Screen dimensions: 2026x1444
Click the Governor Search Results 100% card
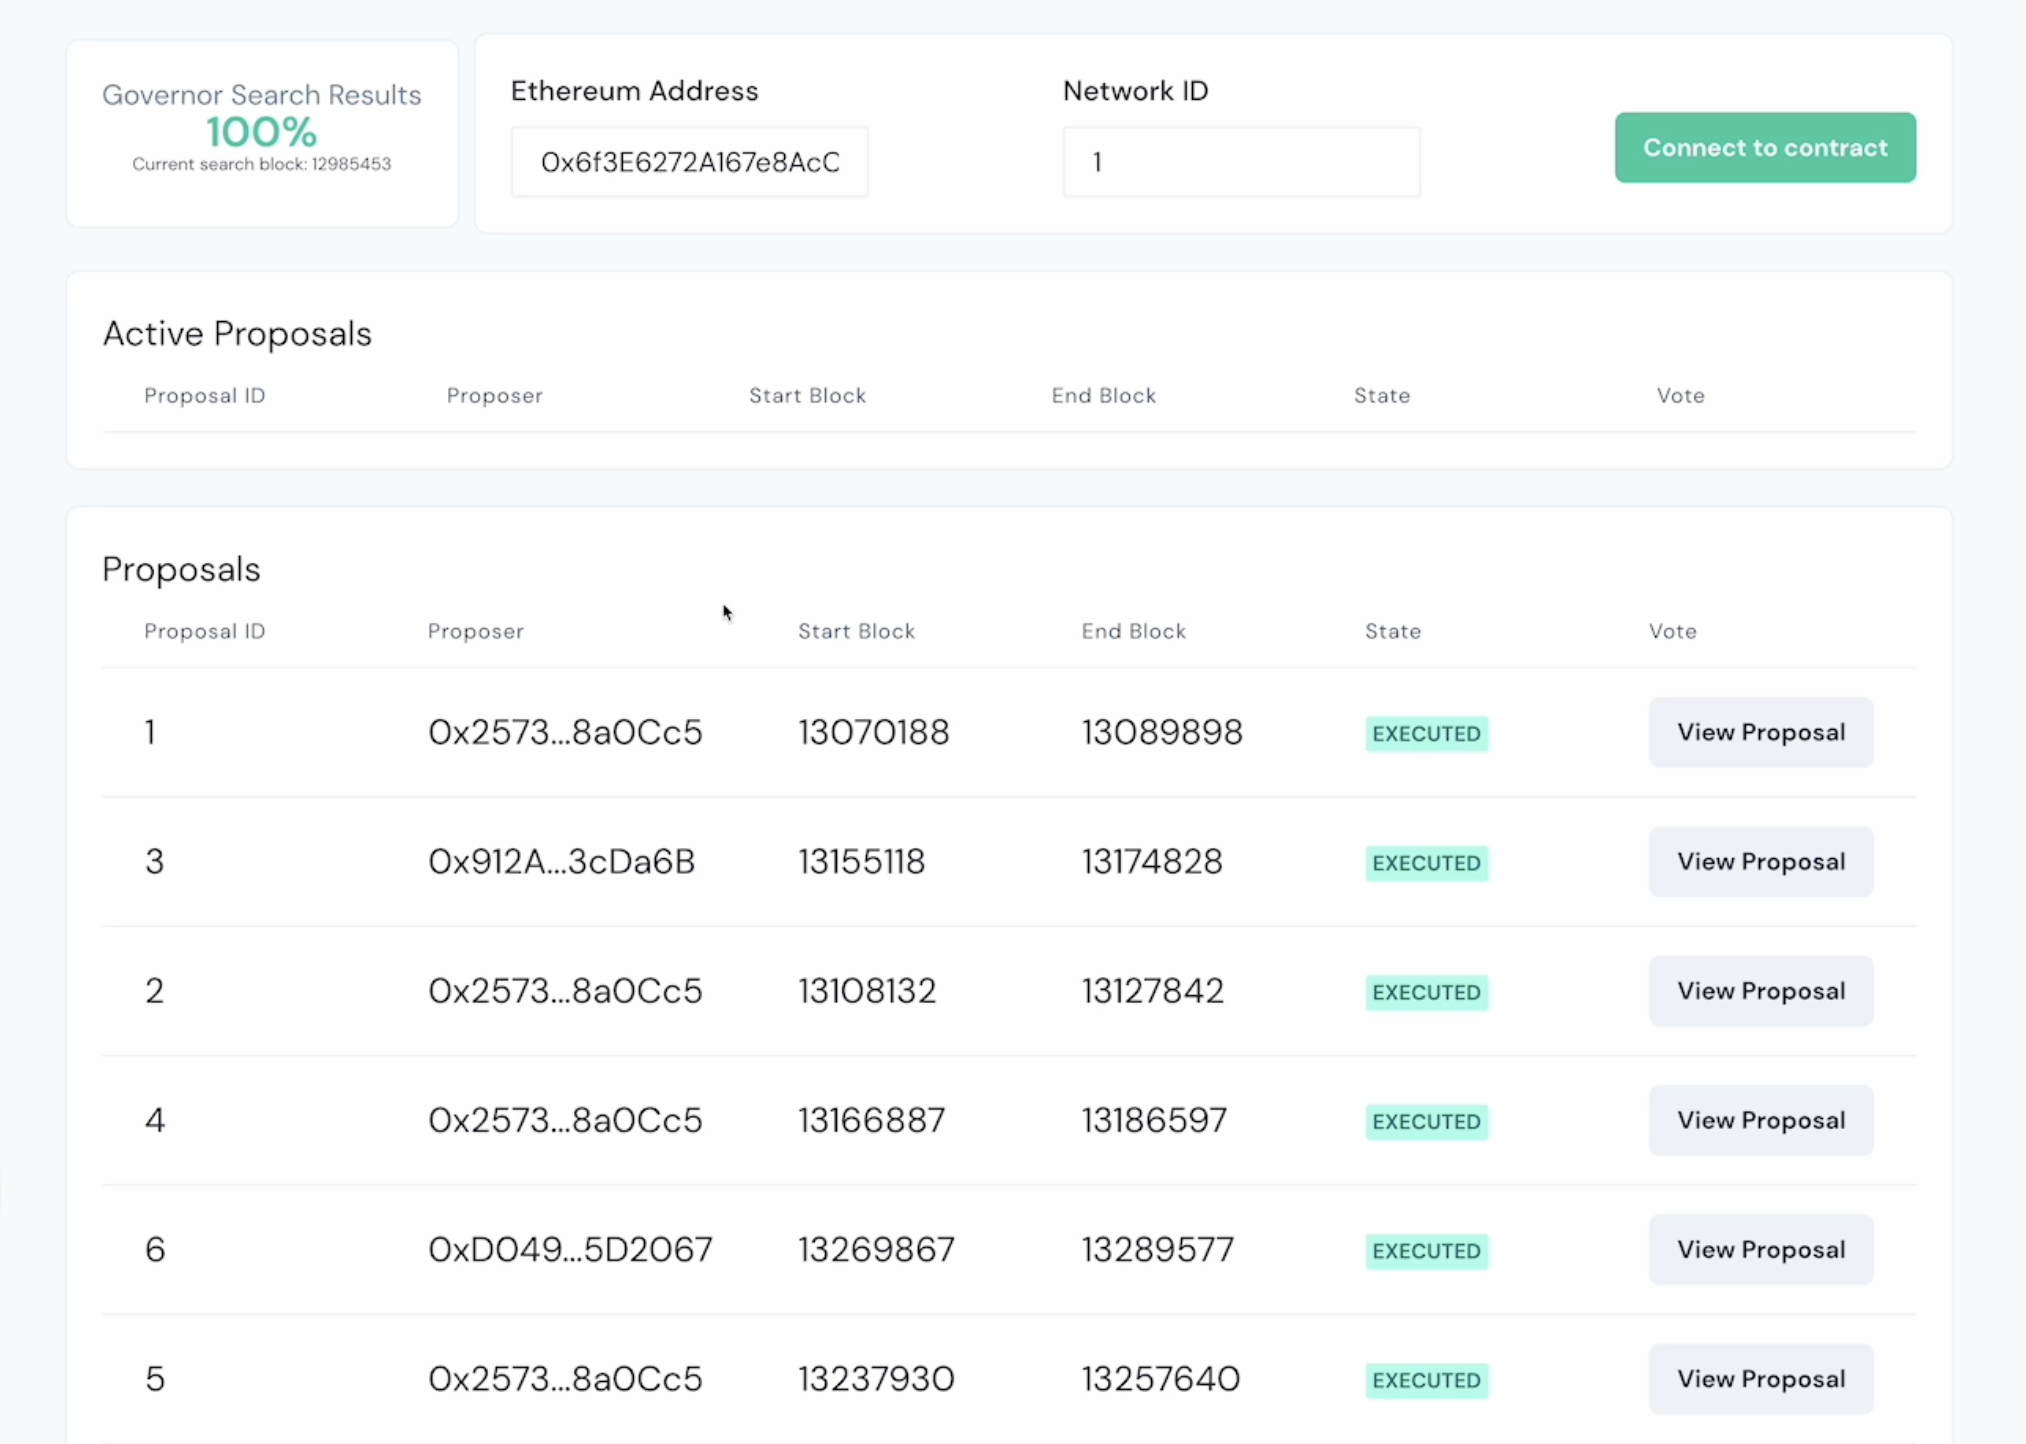pyautogui.click(x=261, y=128)
